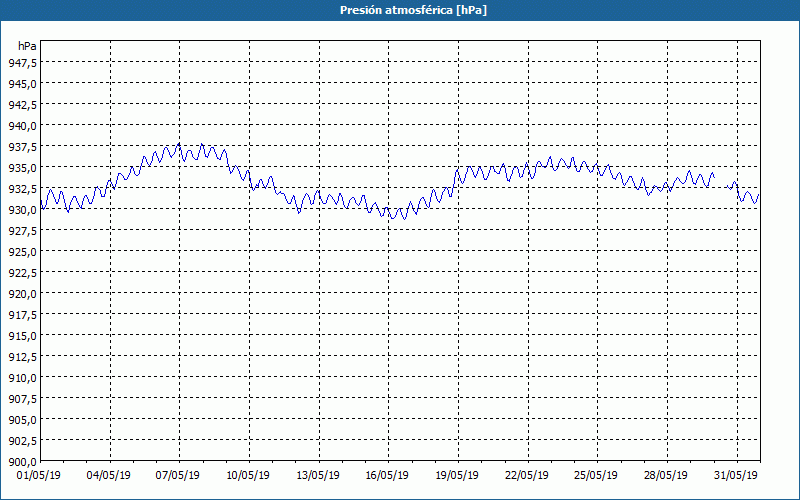Select the 947,5 y-axis label
800x500 pixels.
coord(23,62)
